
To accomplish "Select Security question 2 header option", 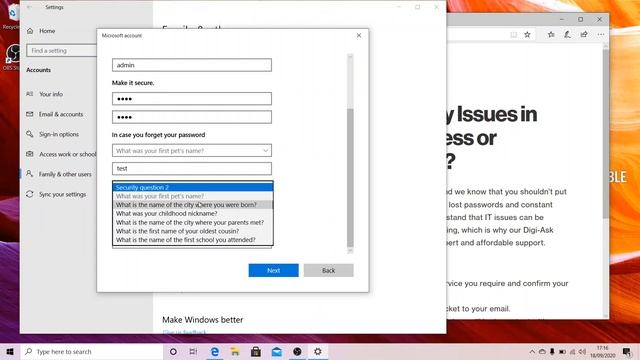I will 193,187.
